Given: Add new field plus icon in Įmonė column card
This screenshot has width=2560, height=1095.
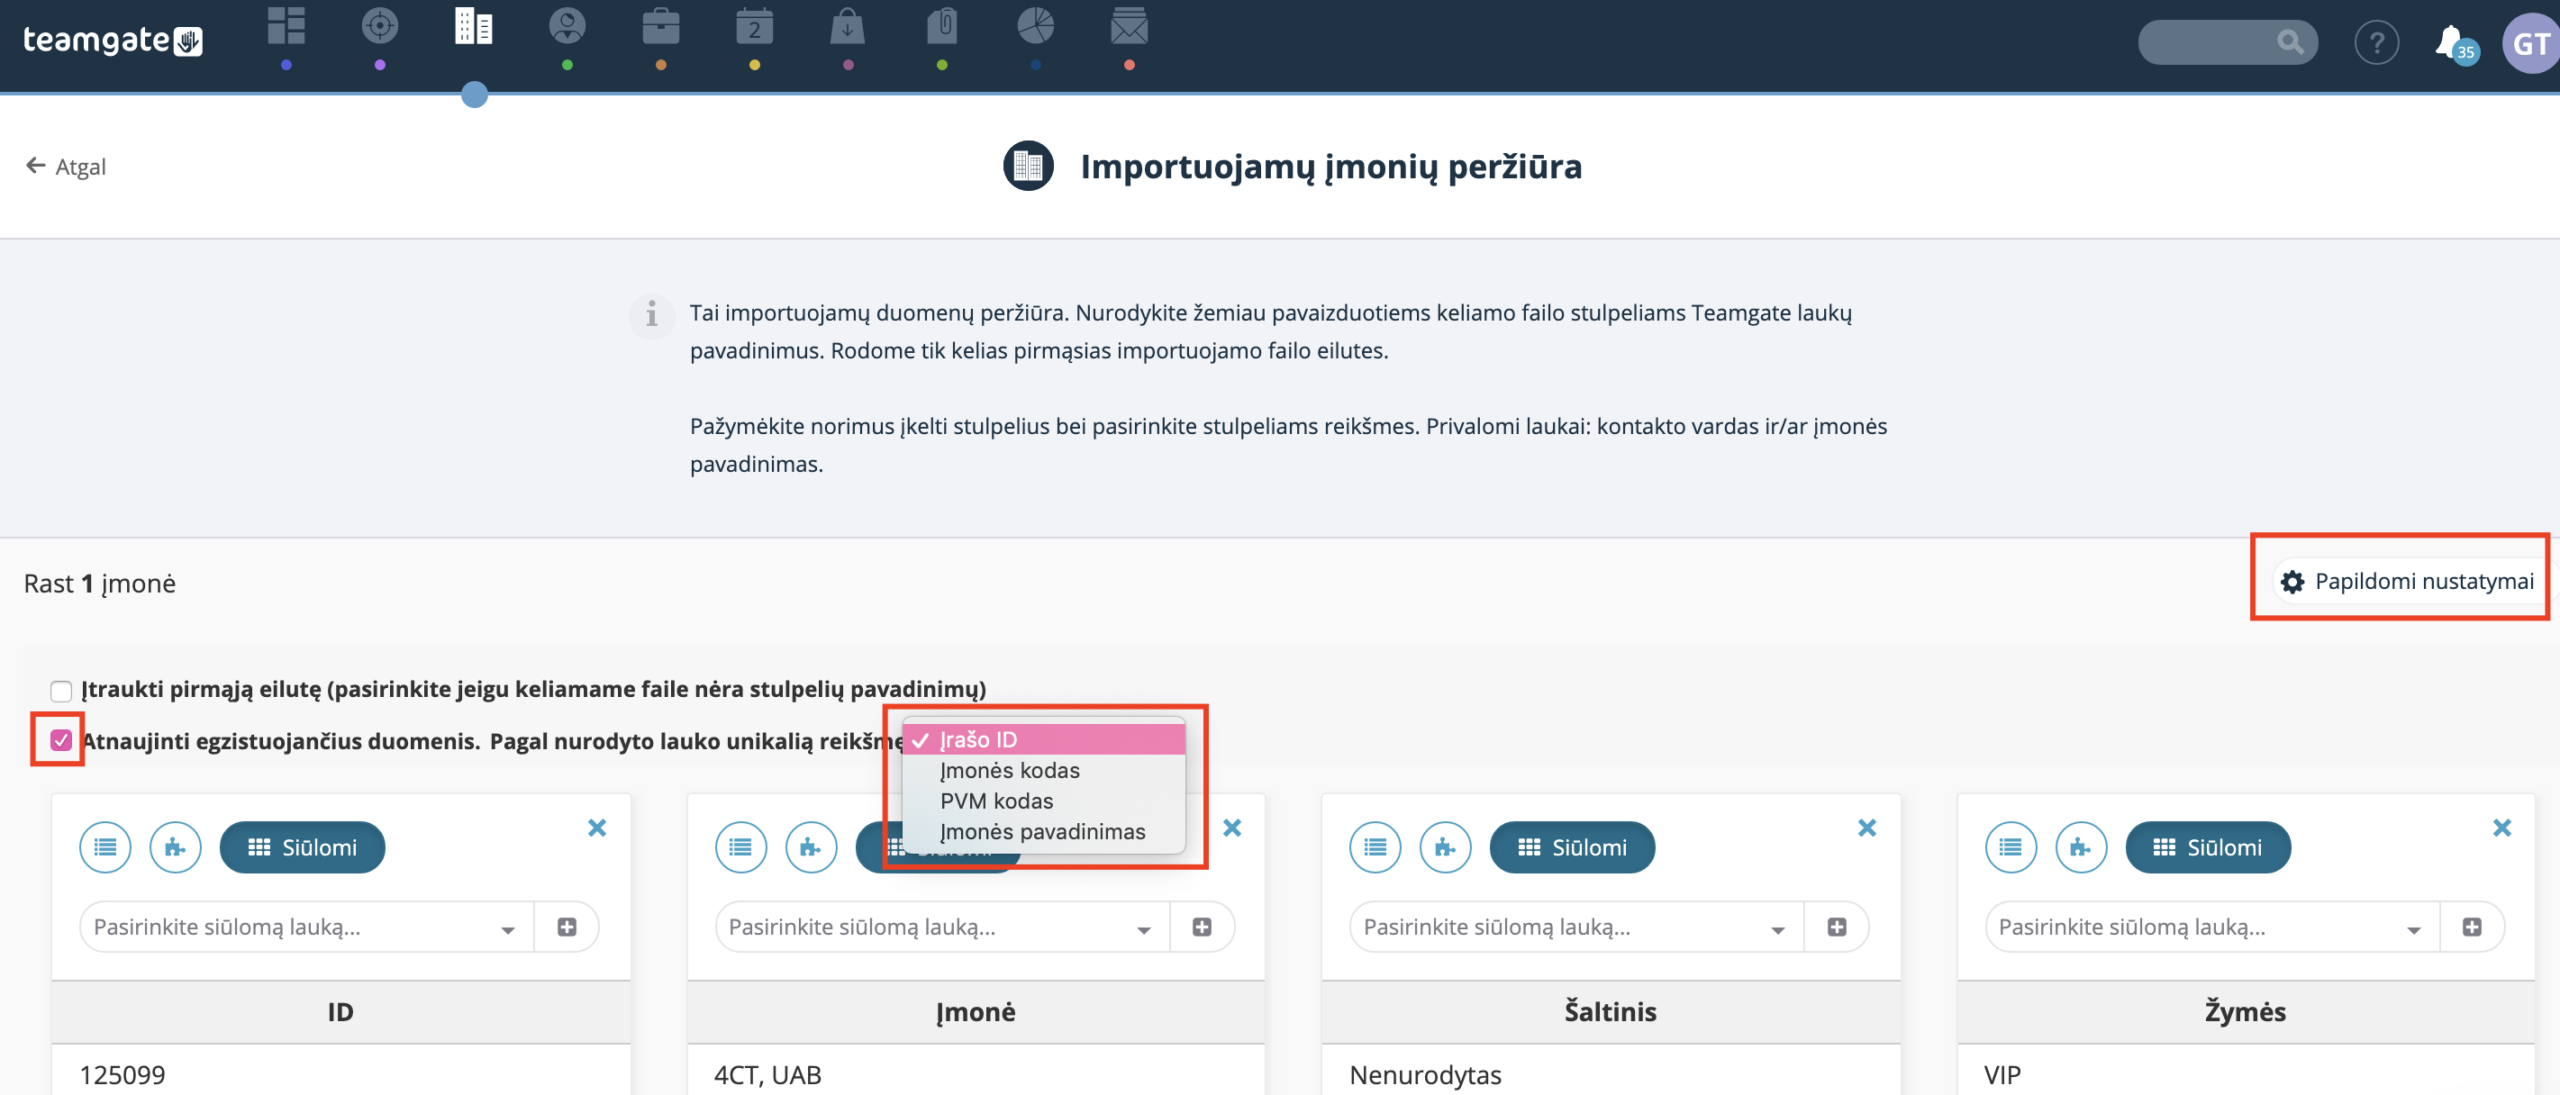Looking at the screenshot, I should (1202, 927).
